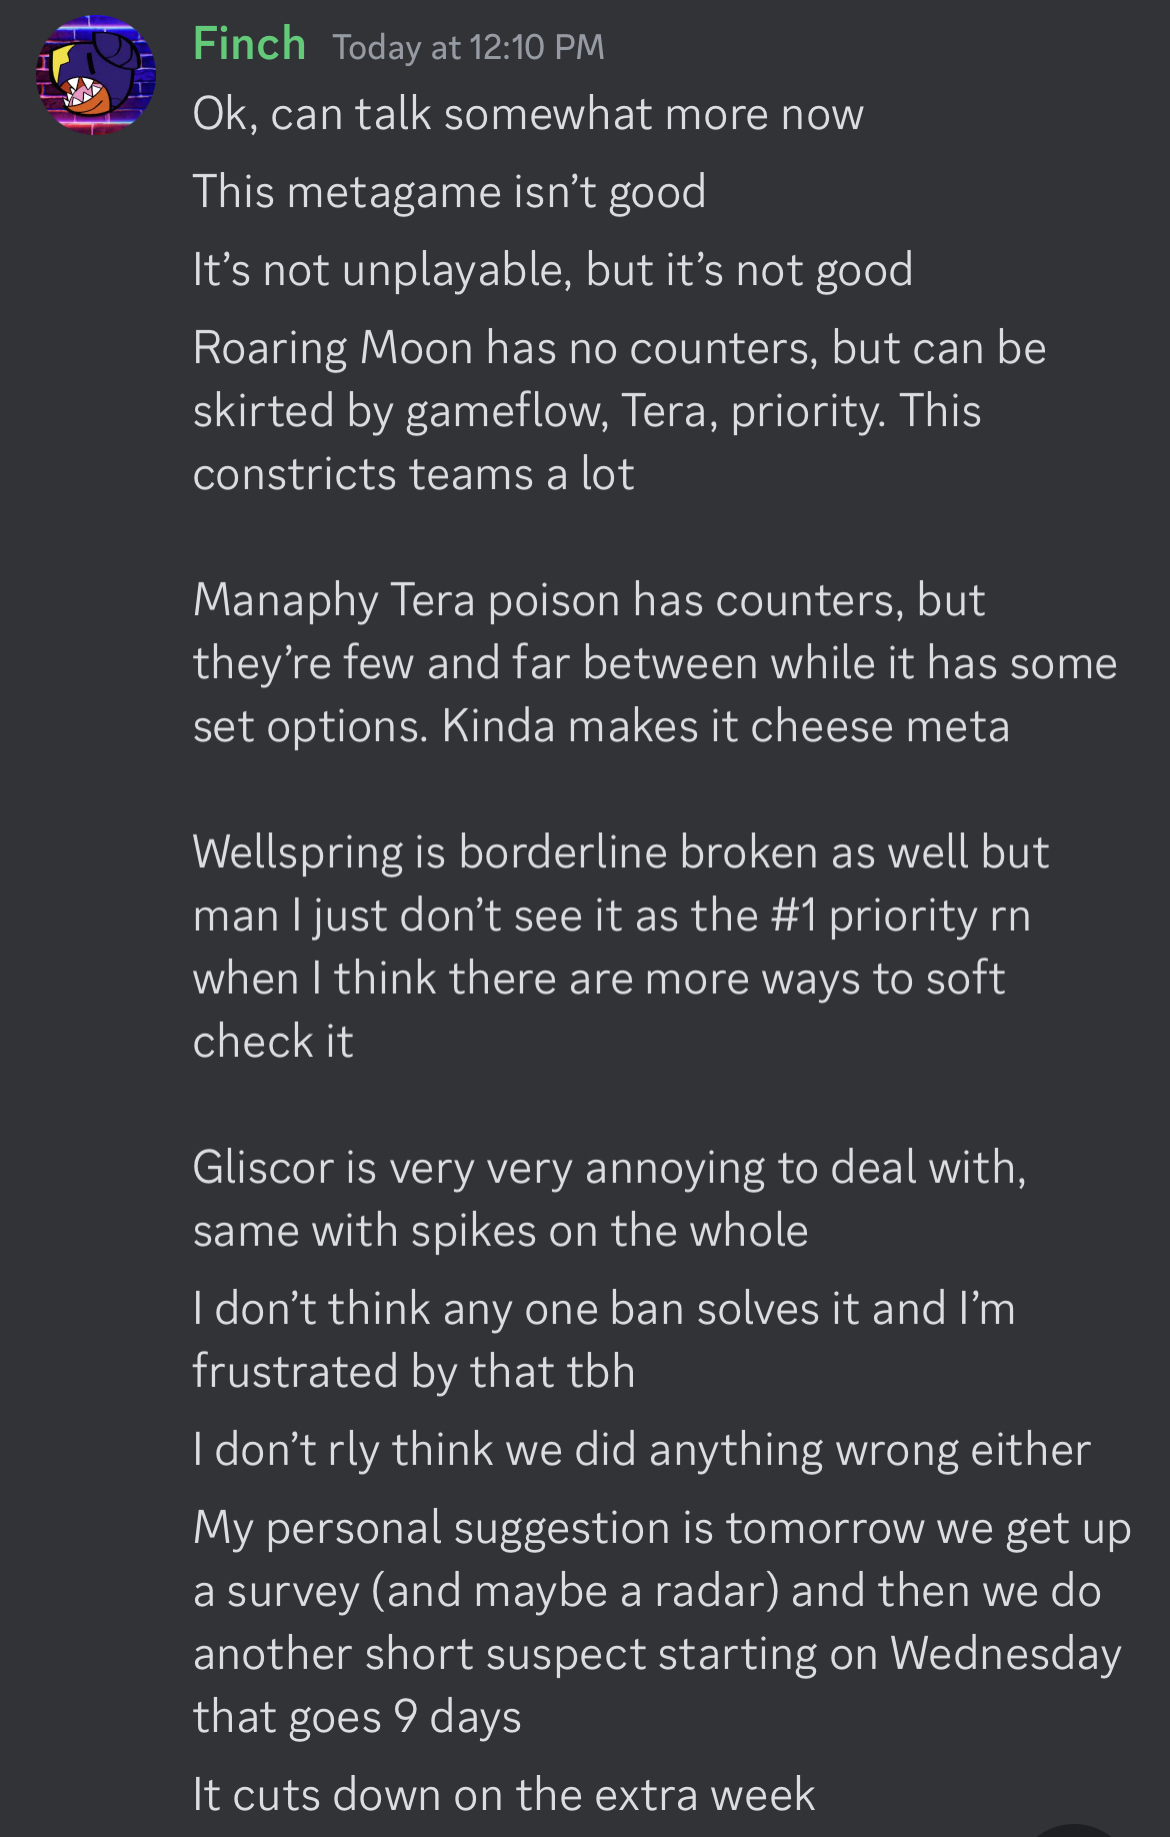Select the 'same with spikes on the whole' line
1170x1837 pixels.
500,1230
